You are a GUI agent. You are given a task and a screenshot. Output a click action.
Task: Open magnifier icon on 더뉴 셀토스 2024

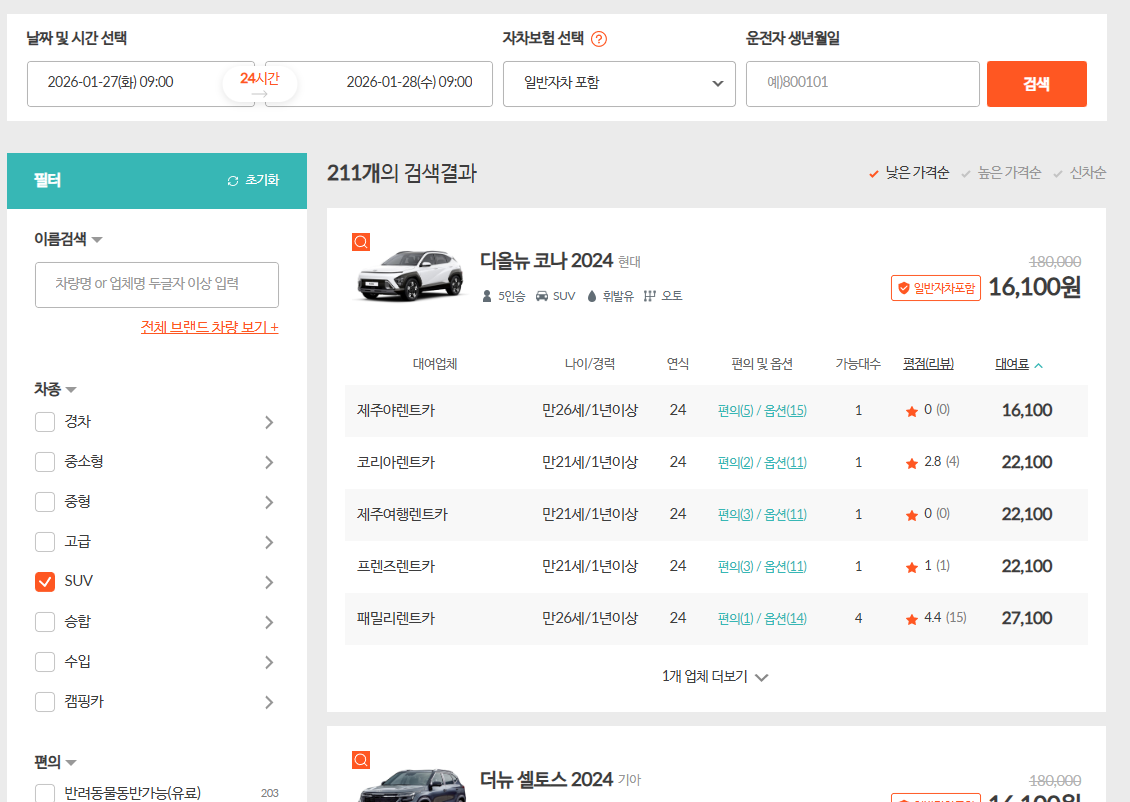[361, 759]
